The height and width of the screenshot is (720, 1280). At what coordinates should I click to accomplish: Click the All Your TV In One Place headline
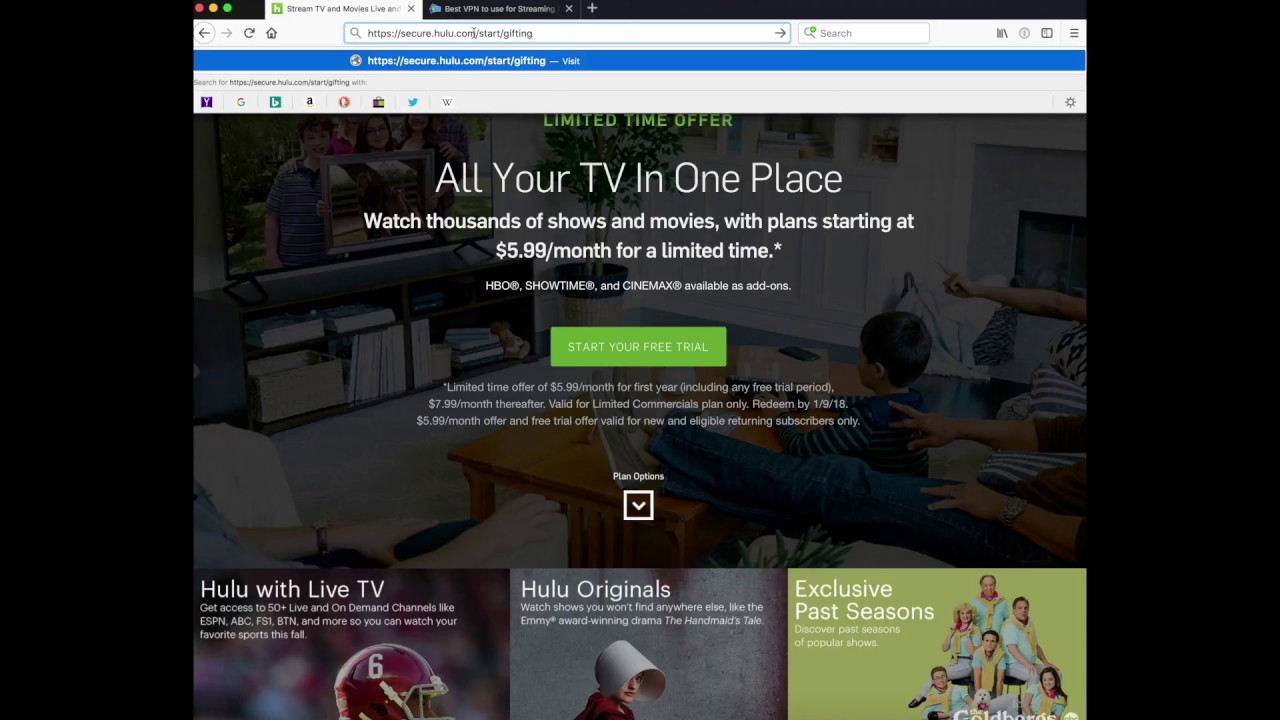[638, 179]
